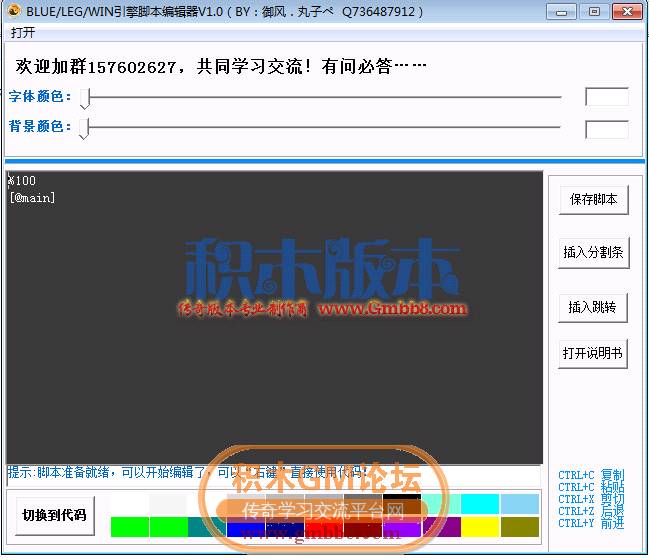The height and width of the screenshot is (560, 649).
Task: Click the value box beside 字体颜色 slider
Action: [x=607, y=97]
